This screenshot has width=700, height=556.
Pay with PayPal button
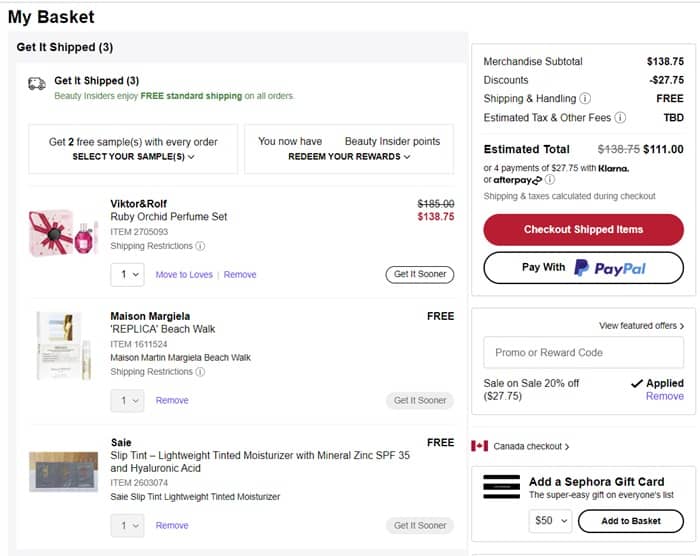(583, 268)
